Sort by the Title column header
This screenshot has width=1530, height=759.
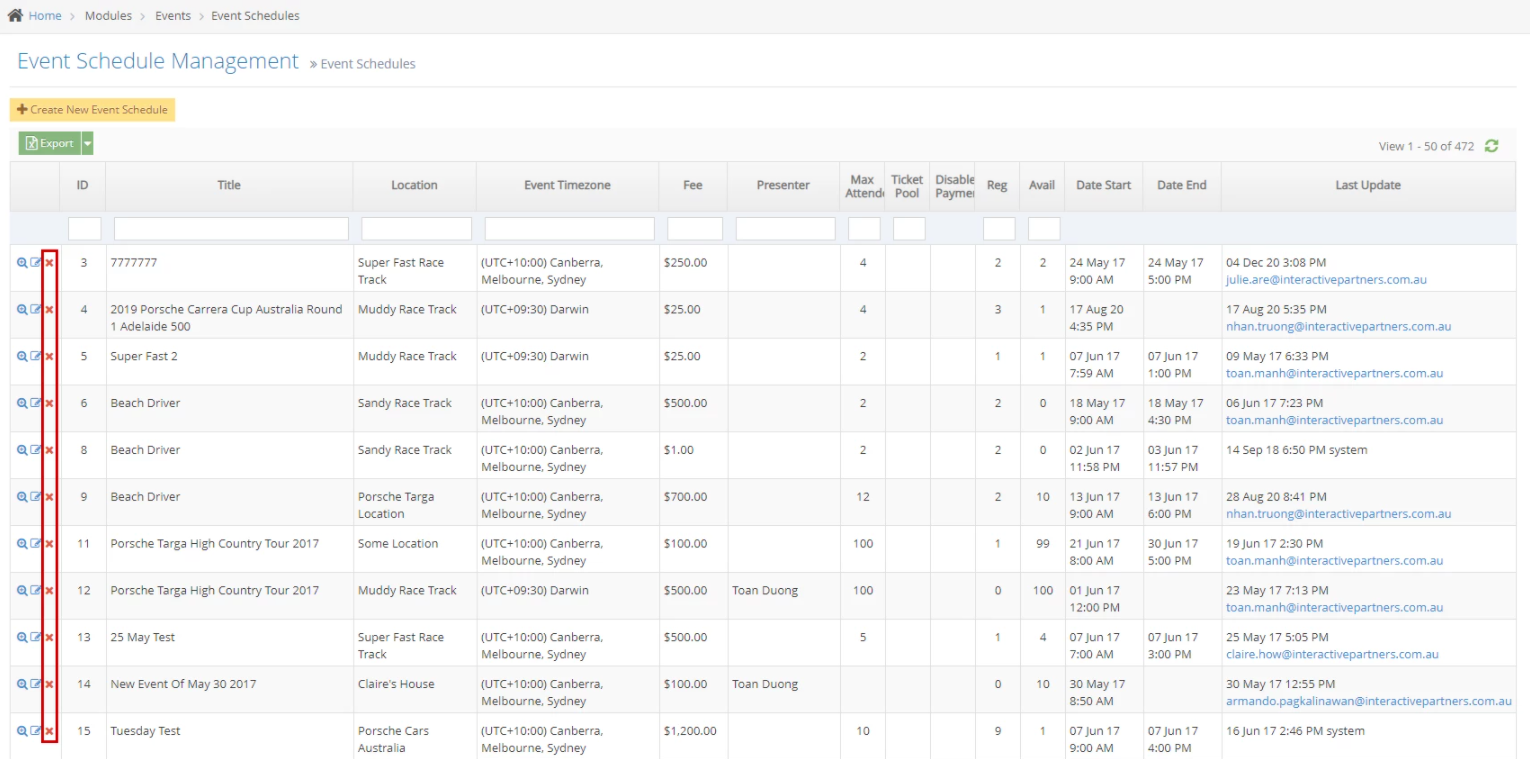[229, 185]
